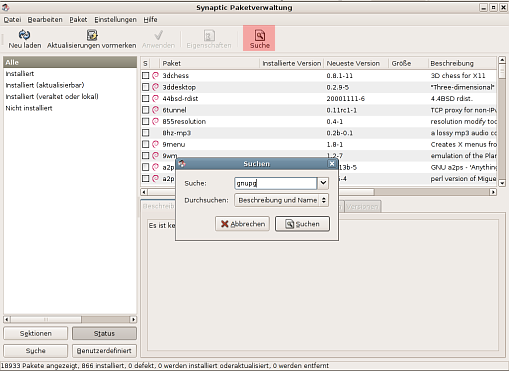Screen dimensions: 509x371
Task: Open the Bearbeiten menu
Action: click(x=45, y=20)
